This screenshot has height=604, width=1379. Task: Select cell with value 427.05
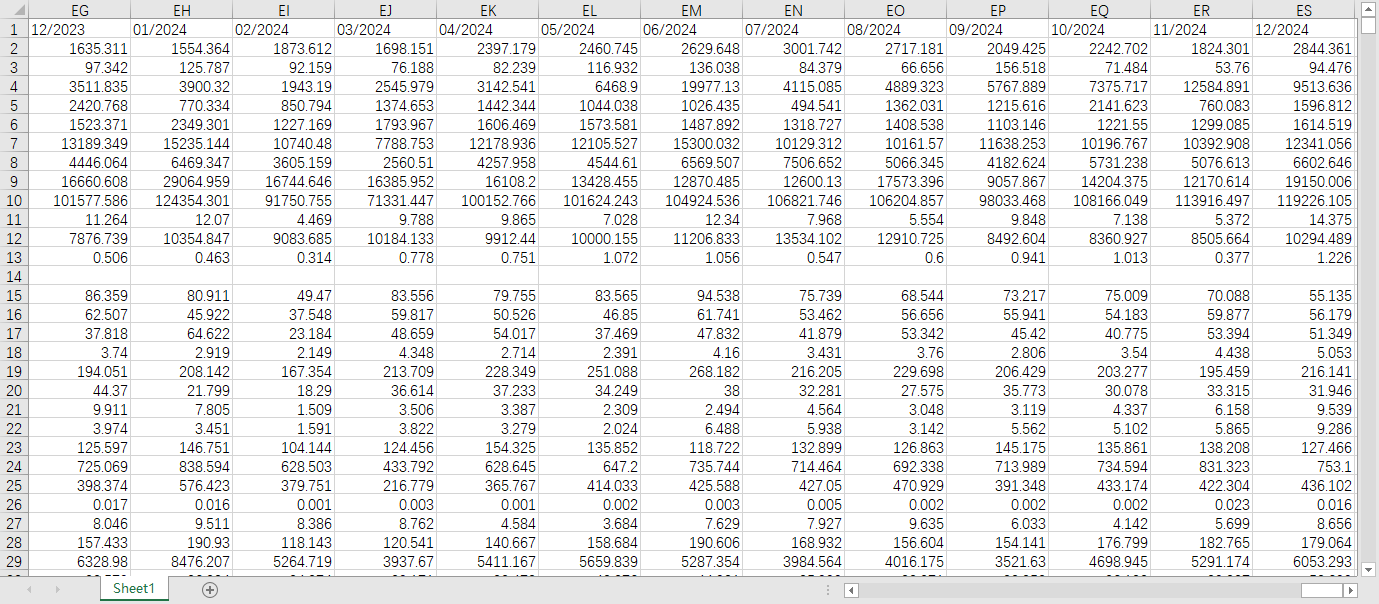pyautogui.click(x=793, y=485)
